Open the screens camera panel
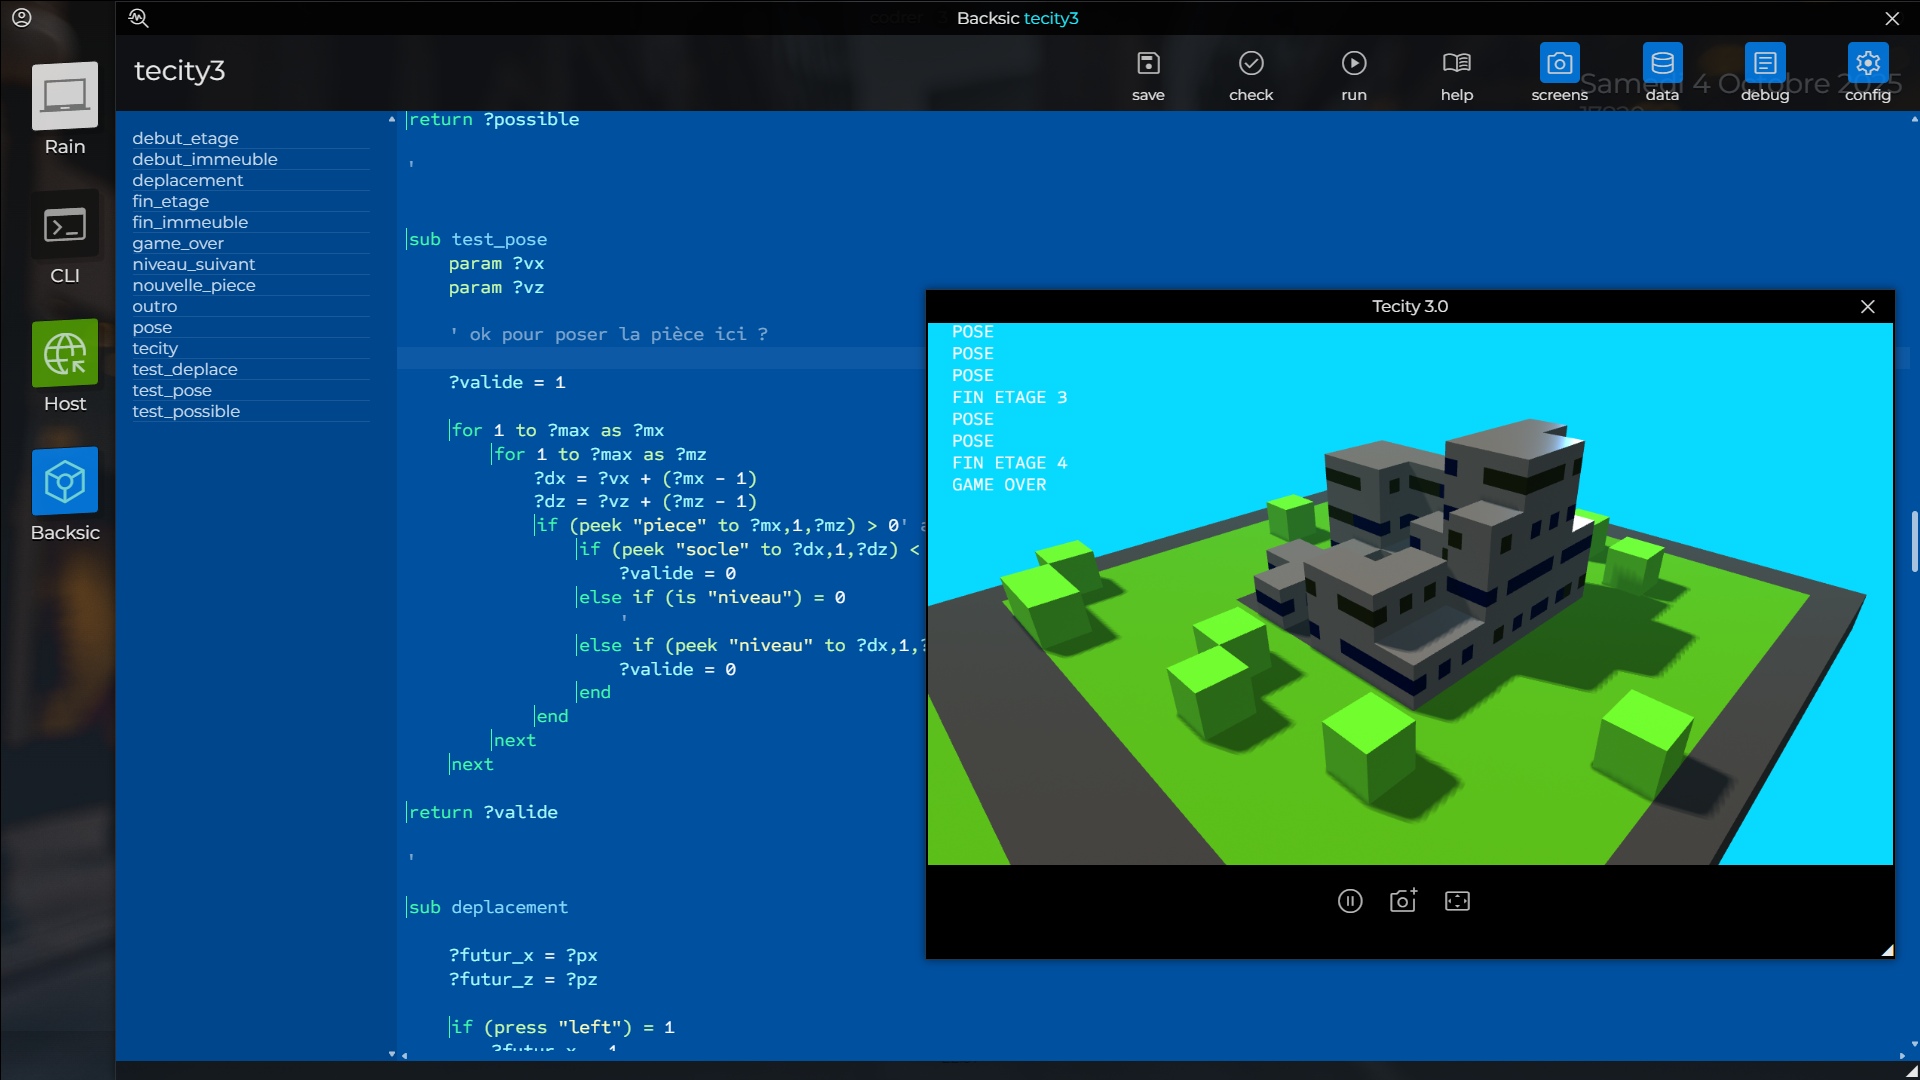Screen dimensions: 1920x1080 tap(1559, 64)
